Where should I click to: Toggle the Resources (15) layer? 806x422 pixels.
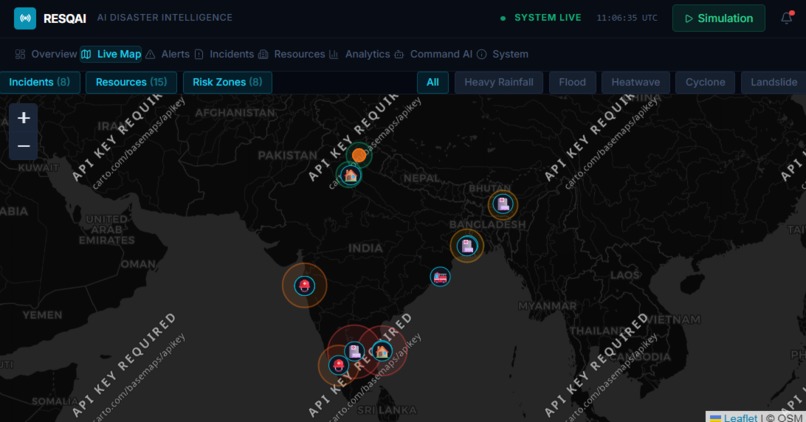(131, 82)
